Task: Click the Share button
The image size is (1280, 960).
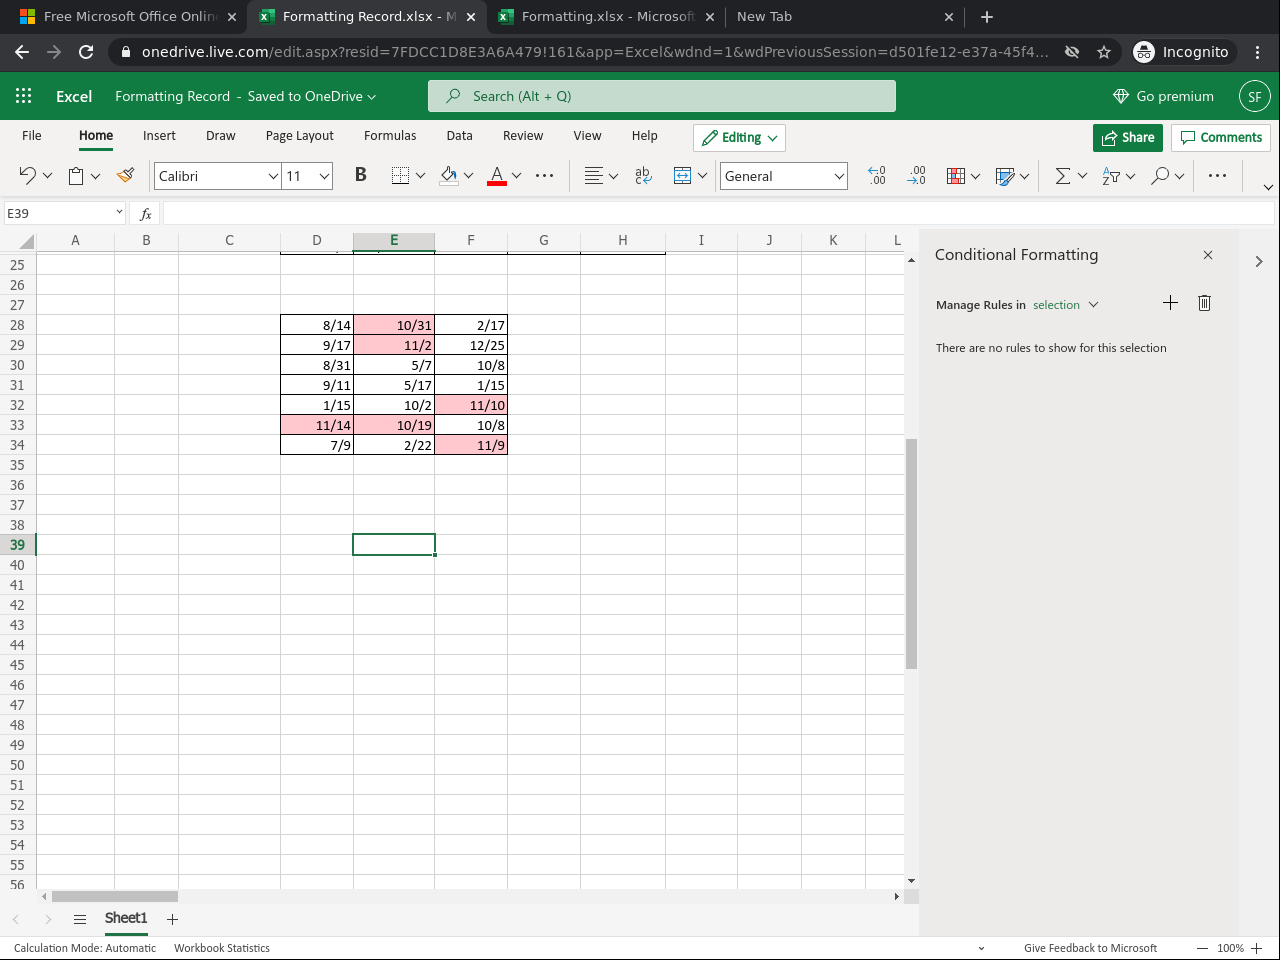Action: 1128,137
